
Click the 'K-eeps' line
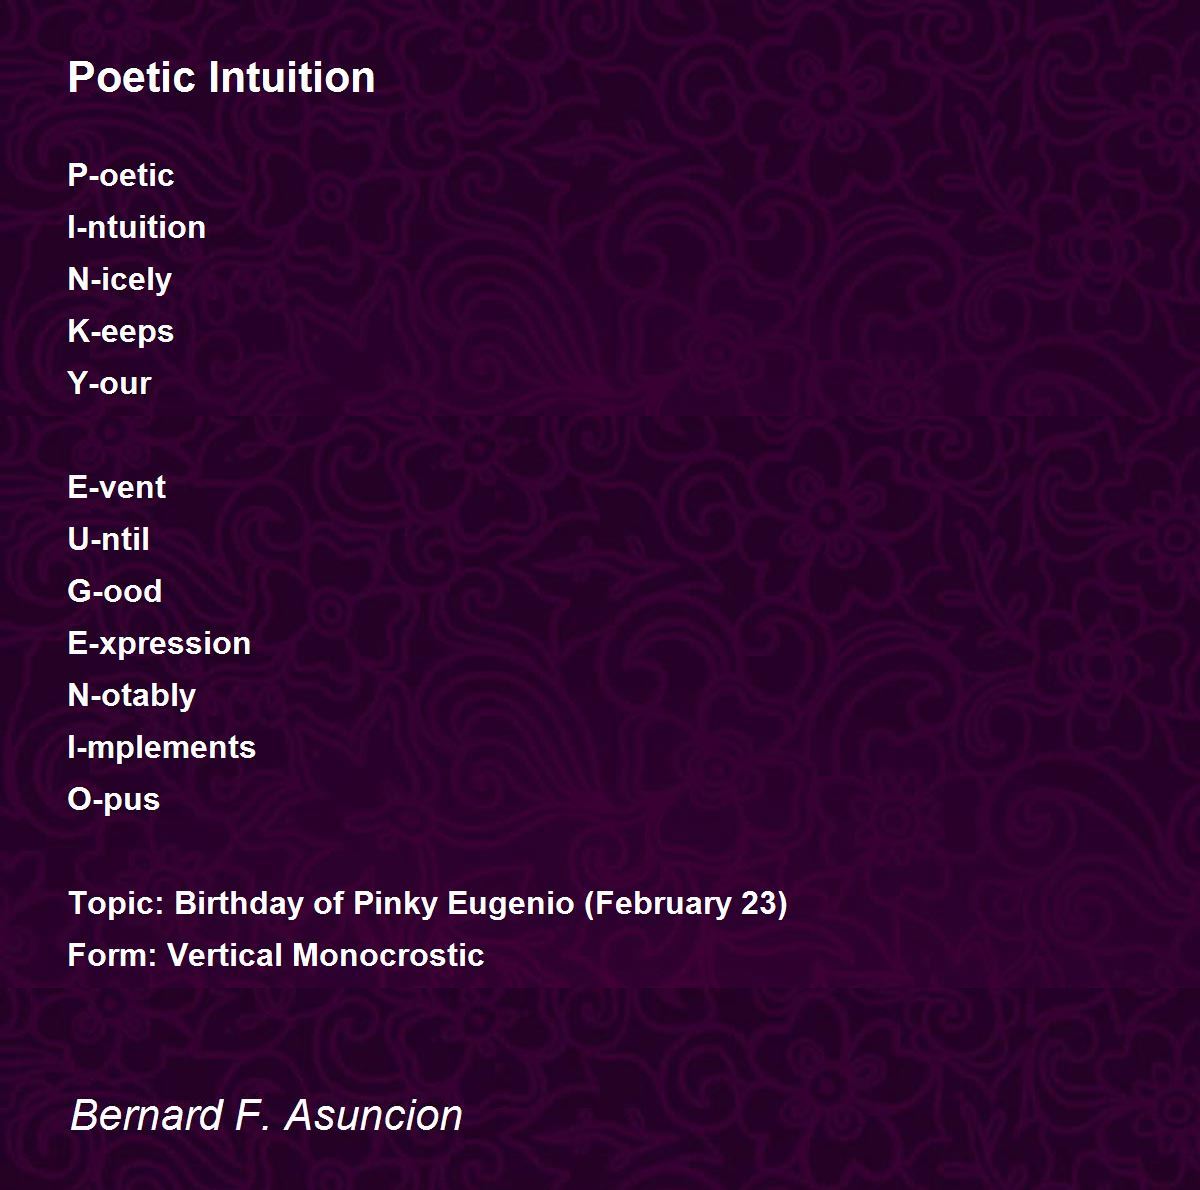120,331
